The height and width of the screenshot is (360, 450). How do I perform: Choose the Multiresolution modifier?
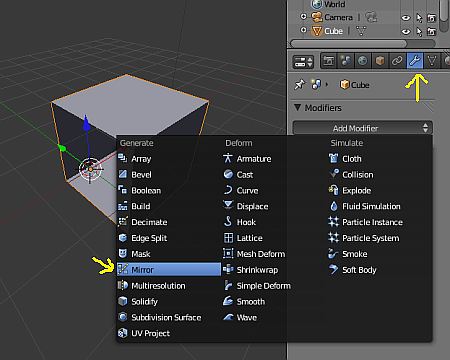tap(168, 286)
